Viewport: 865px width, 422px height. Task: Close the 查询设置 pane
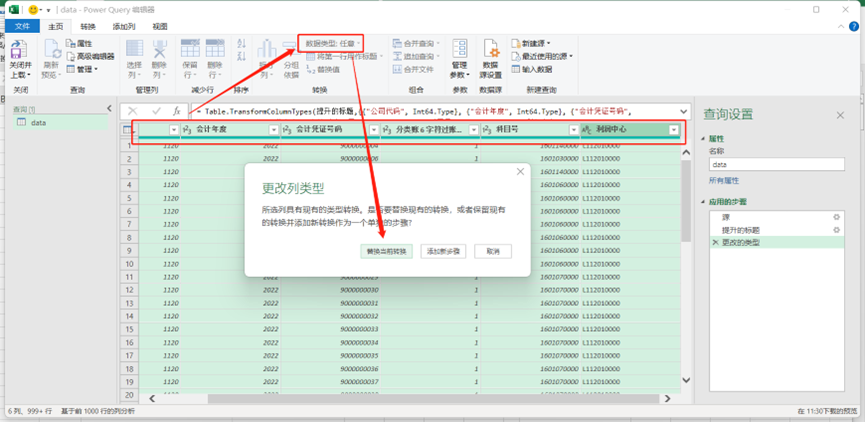pos(840,115)
